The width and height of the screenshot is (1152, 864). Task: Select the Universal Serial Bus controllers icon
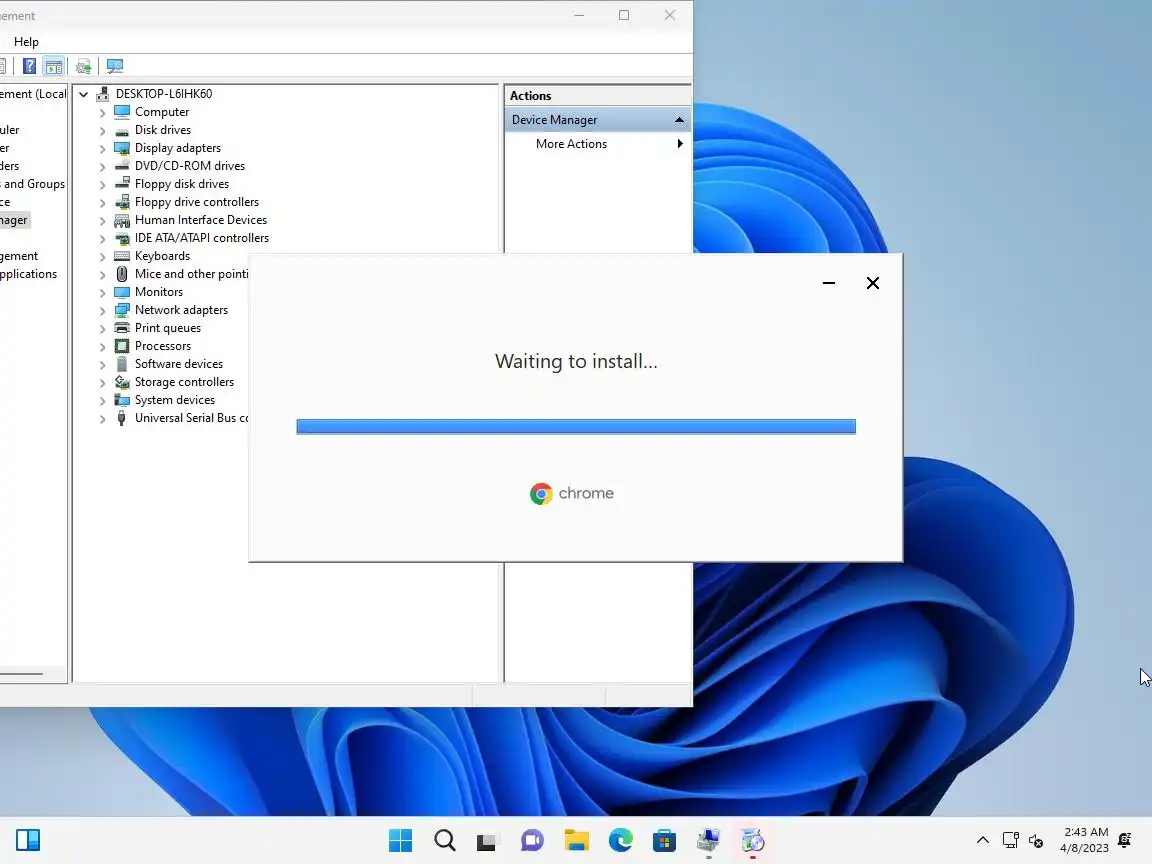(x=122, y=418)
